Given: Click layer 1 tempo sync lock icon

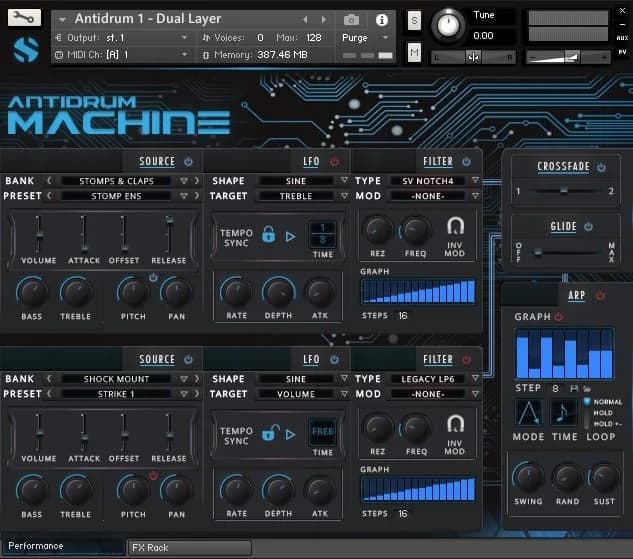Looking at the screenshot, I should 268,235.
